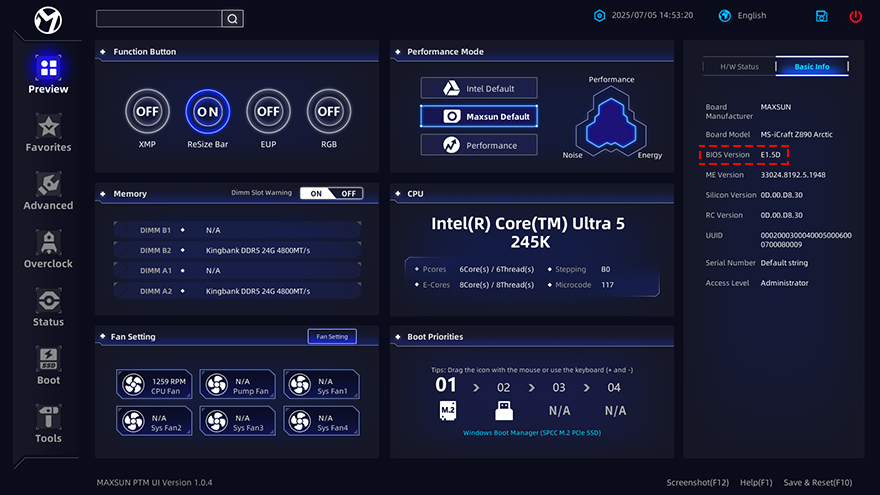Select the CPU Fan 1259 RPM tile
The width and height of the screenshot is (880, 495).
[x=154, y=384]
